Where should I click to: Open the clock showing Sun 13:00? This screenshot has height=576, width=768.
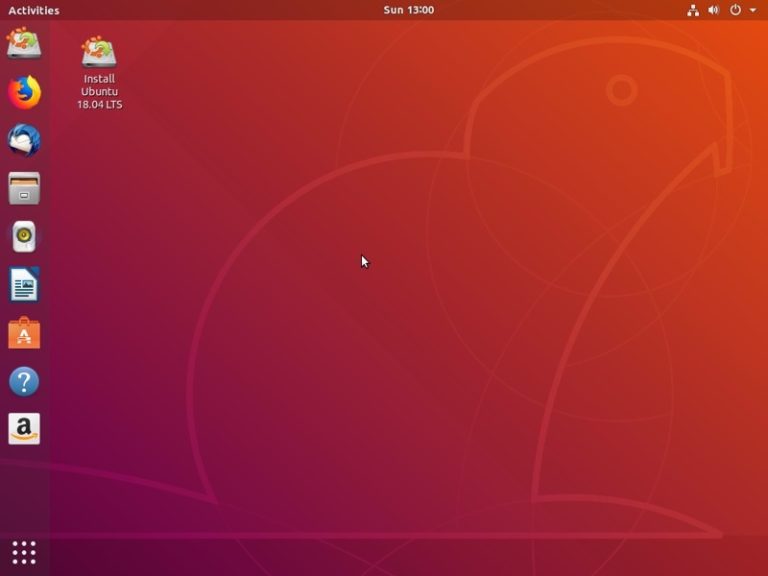408,10
